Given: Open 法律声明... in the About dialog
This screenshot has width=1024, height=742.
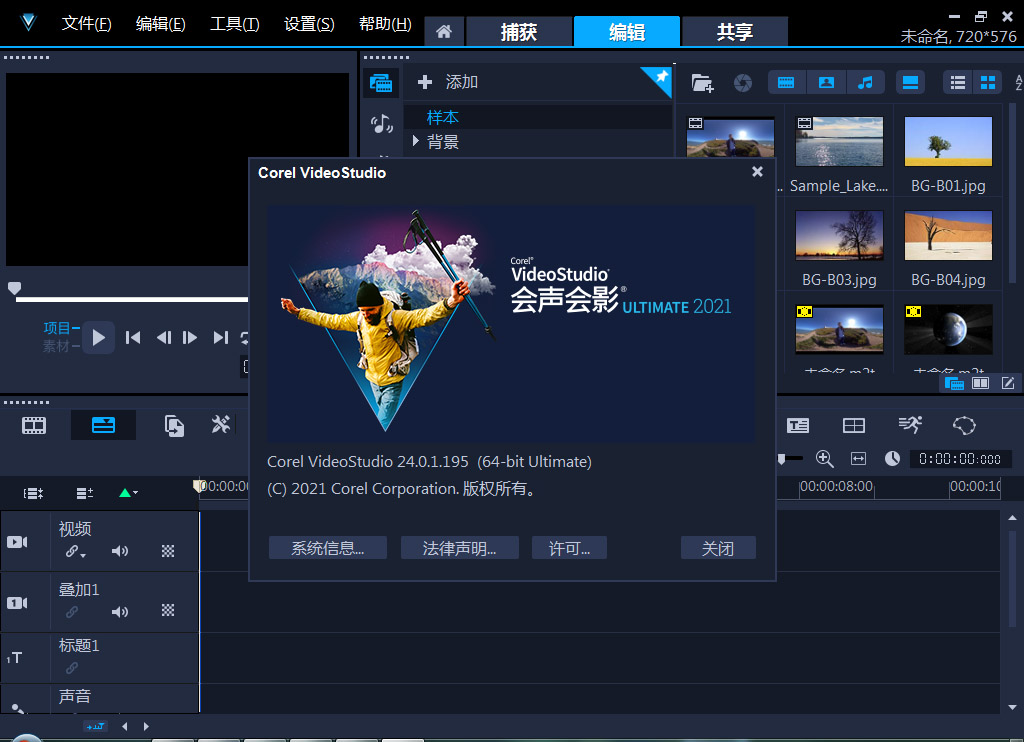Looking at the screenshot, I should point(460,548).
